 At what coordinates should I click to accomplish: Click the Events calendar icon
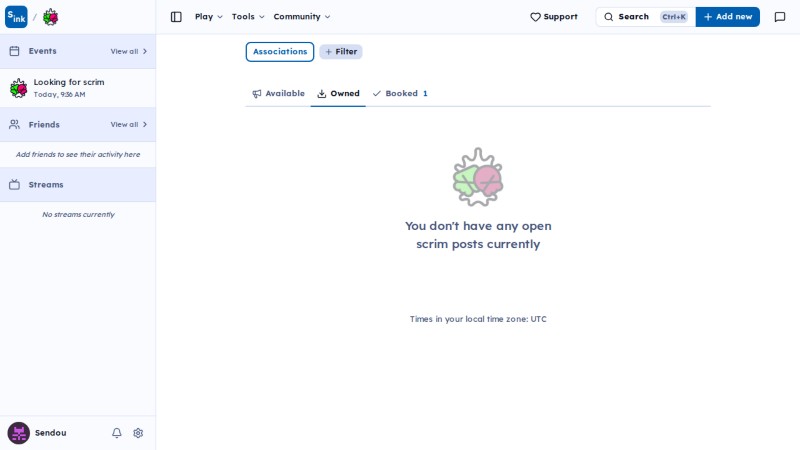[x=14, y=51]
